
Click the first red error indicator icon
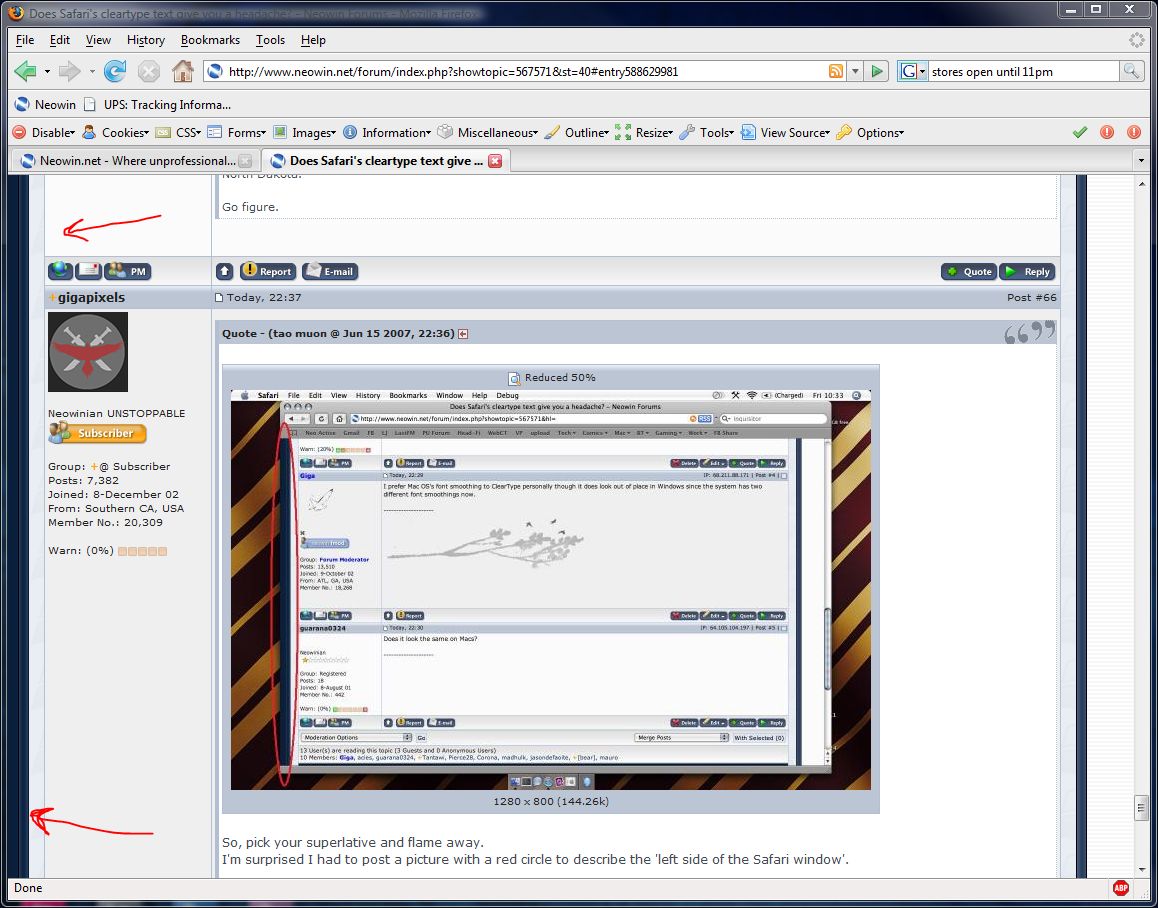pos(1106,132)
